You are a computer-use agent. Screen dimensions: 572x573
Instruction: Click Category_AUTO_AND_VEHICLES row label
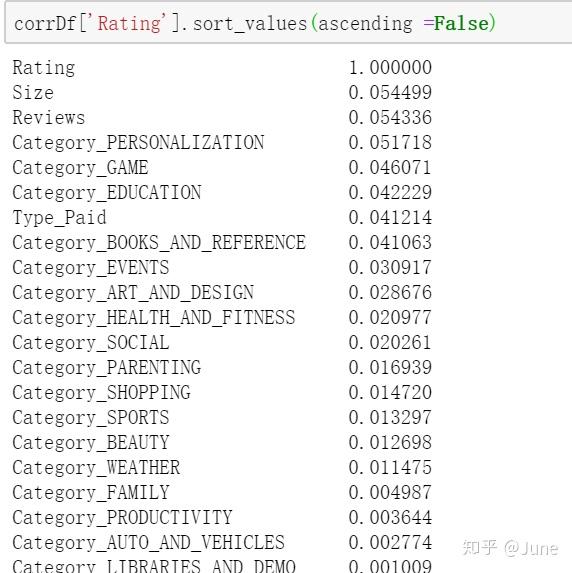point(148,543)
